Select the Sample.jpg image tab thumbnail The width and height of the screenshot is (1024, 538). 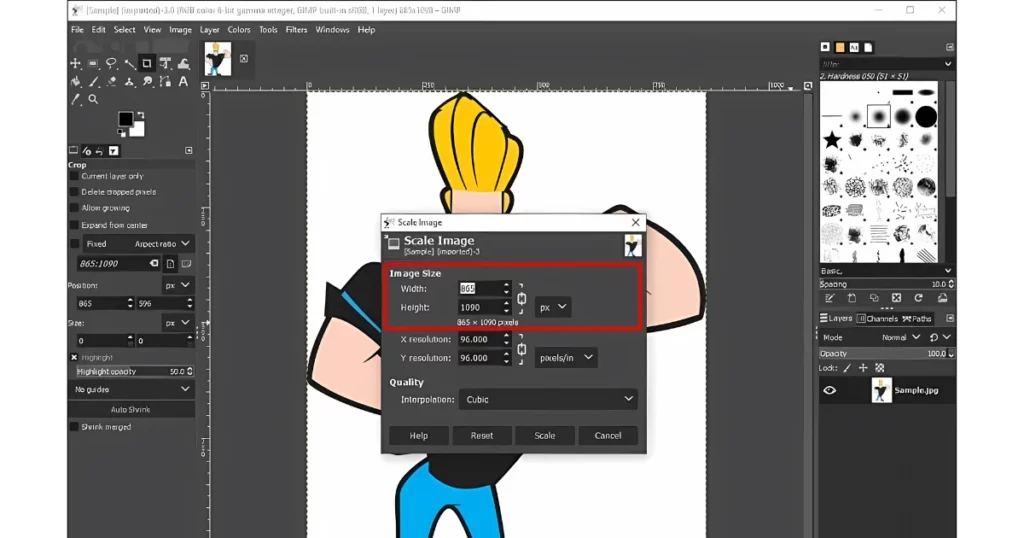217,59
